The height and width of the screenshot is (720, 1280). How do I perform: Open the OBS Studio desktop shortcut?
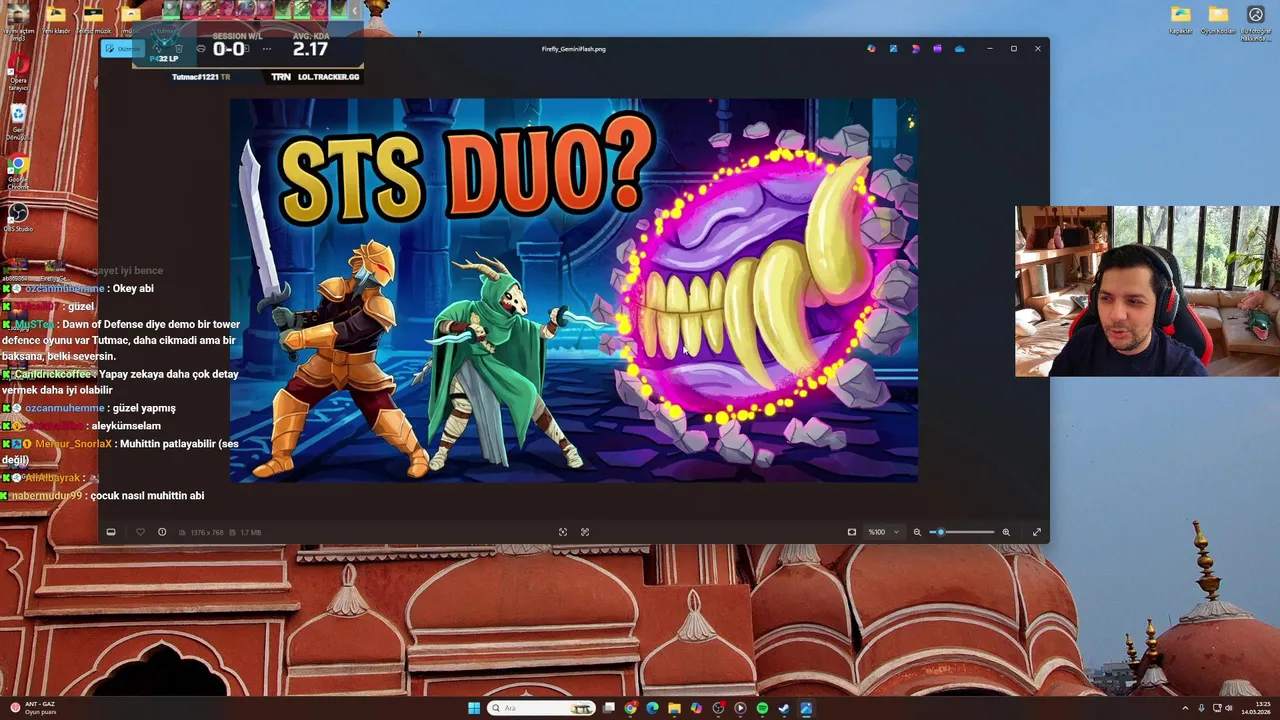[x=18, y=217]
